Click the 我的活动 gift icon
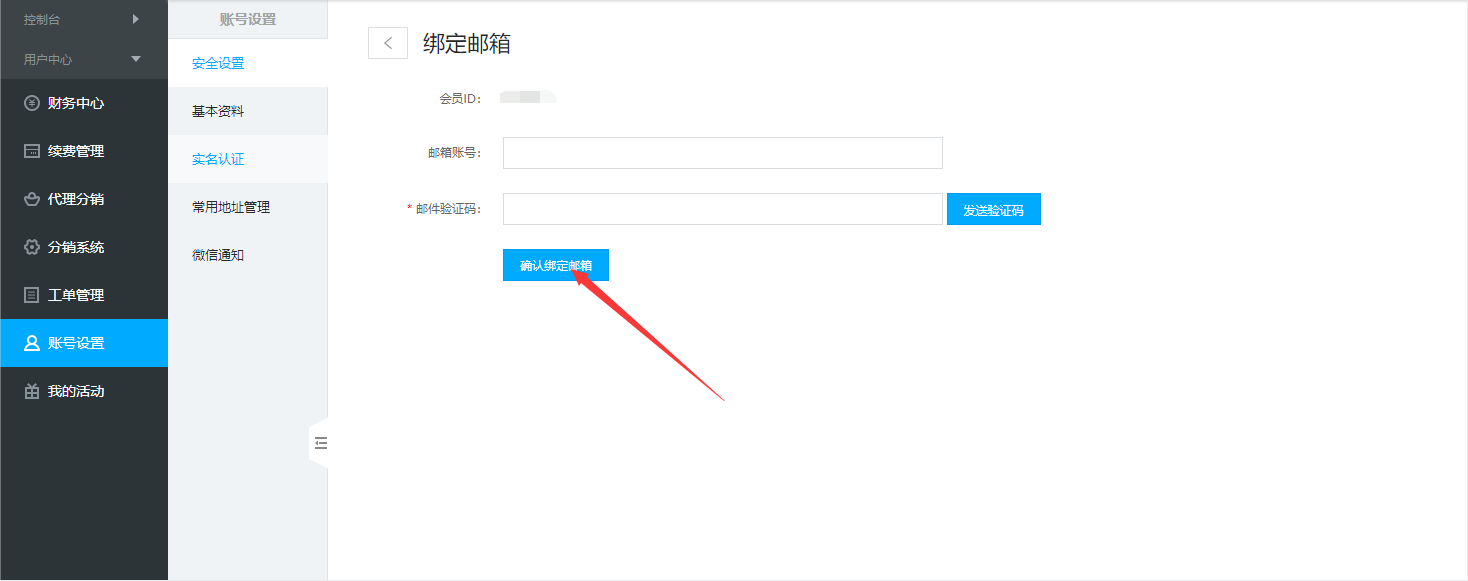 32,391
